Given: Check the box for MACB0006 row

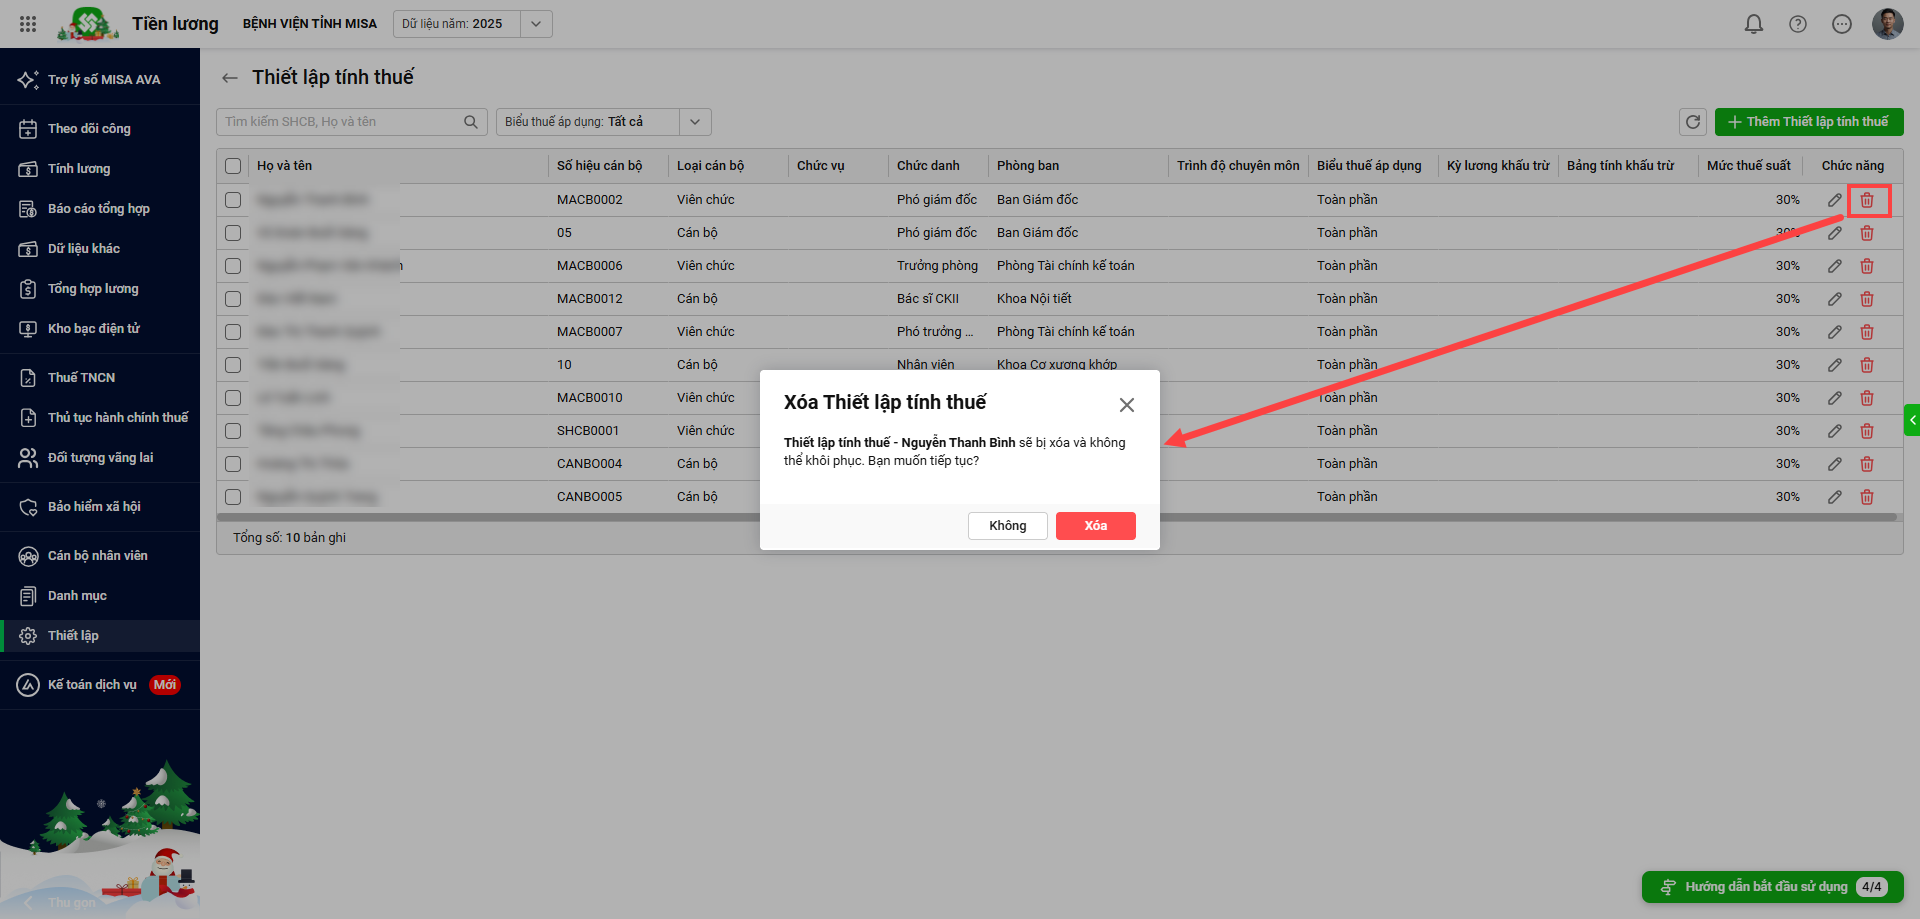Looking at the screenshot, I should point(233,266).
